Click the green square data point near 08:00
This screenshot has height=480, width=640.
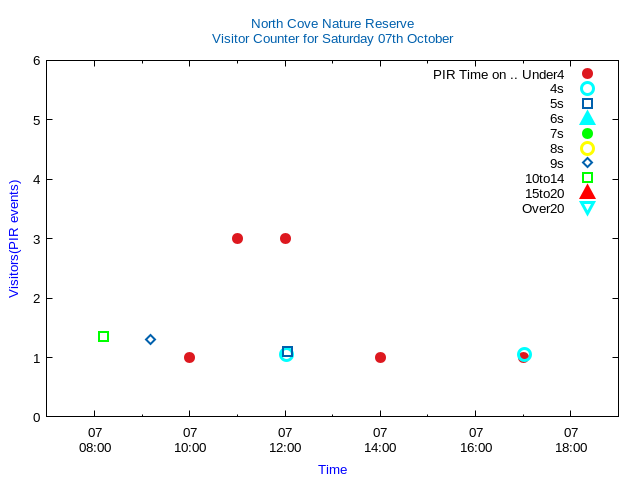(103, 337)
